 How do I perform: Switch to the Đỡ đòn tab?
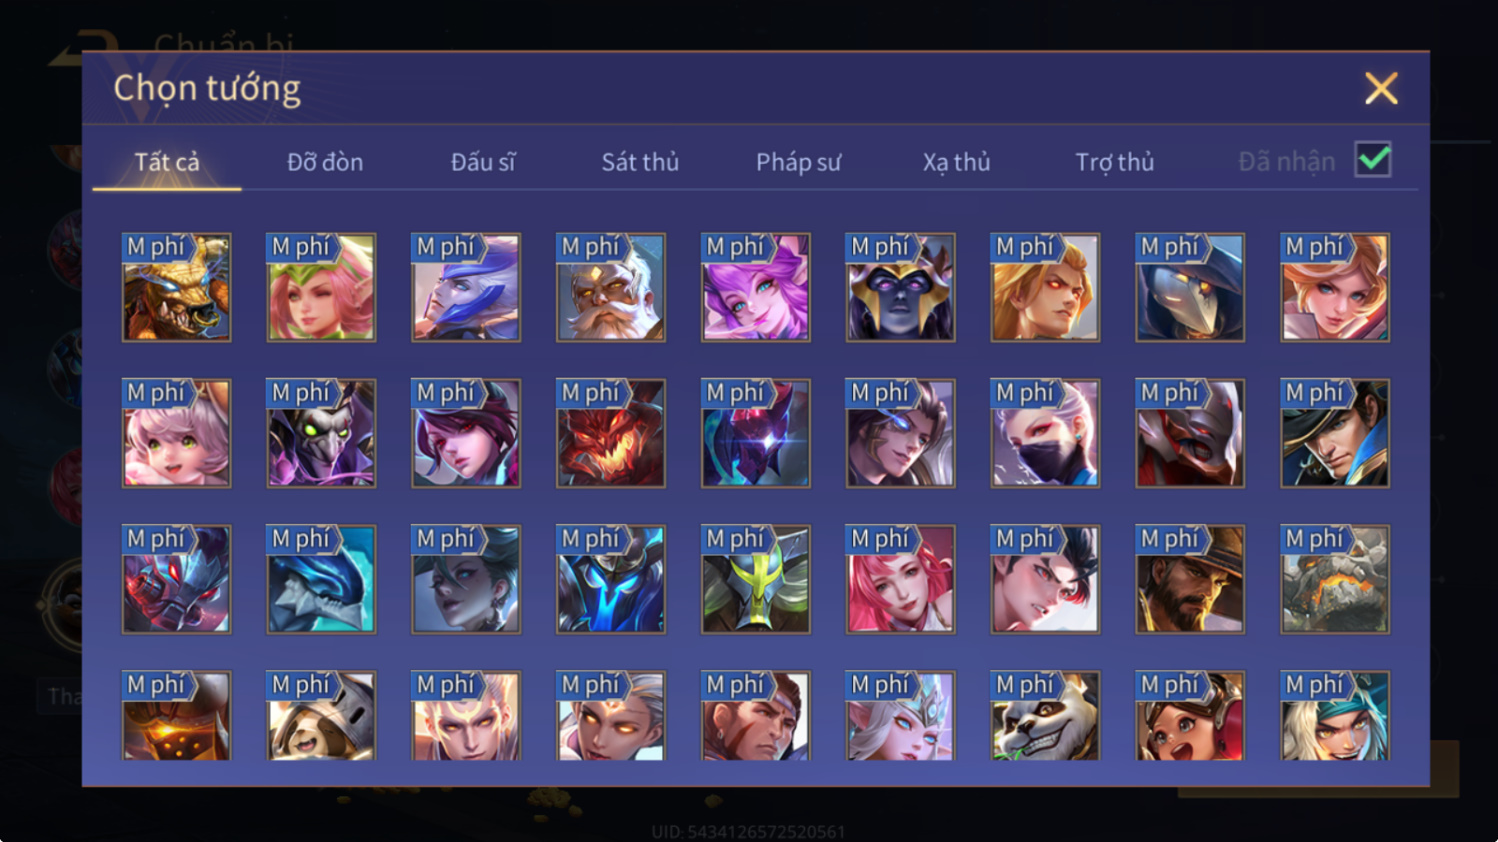click(x=325, y=162)
